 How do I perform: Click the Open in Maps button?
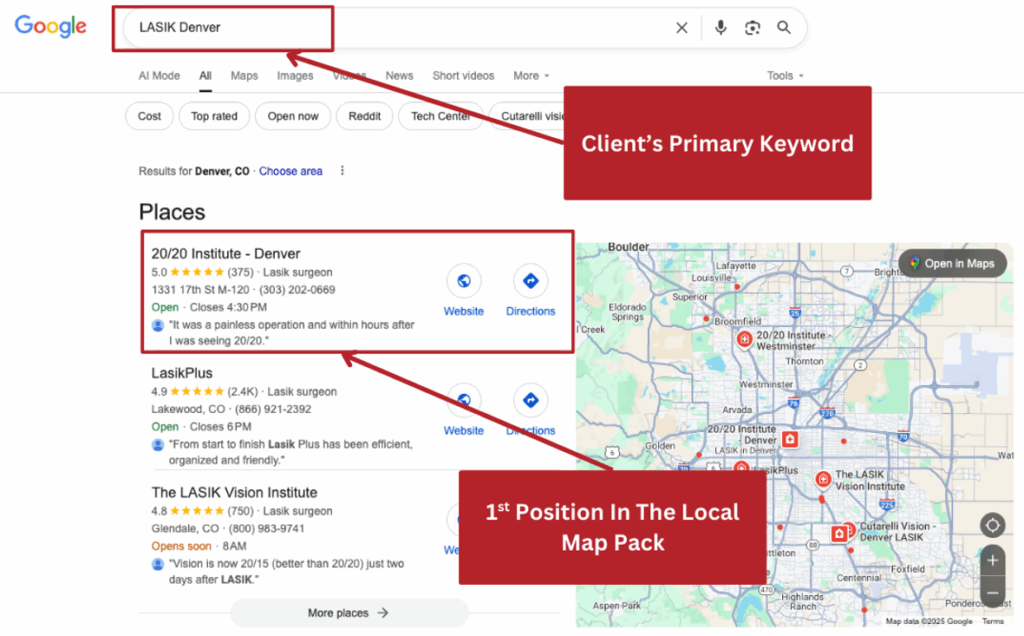point(952,263)
